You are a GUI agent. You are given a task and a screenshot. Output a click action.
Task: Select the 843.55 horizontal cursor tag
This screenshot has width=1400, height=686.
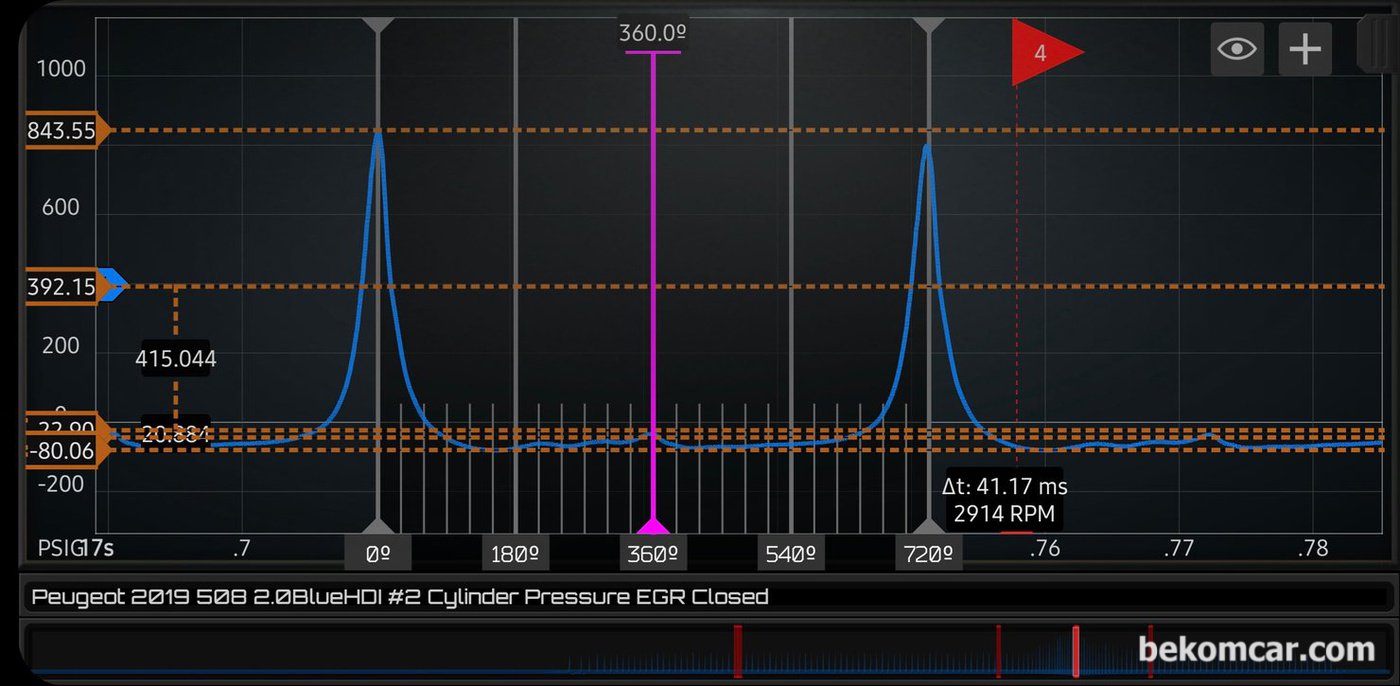[x=62, y=130]
